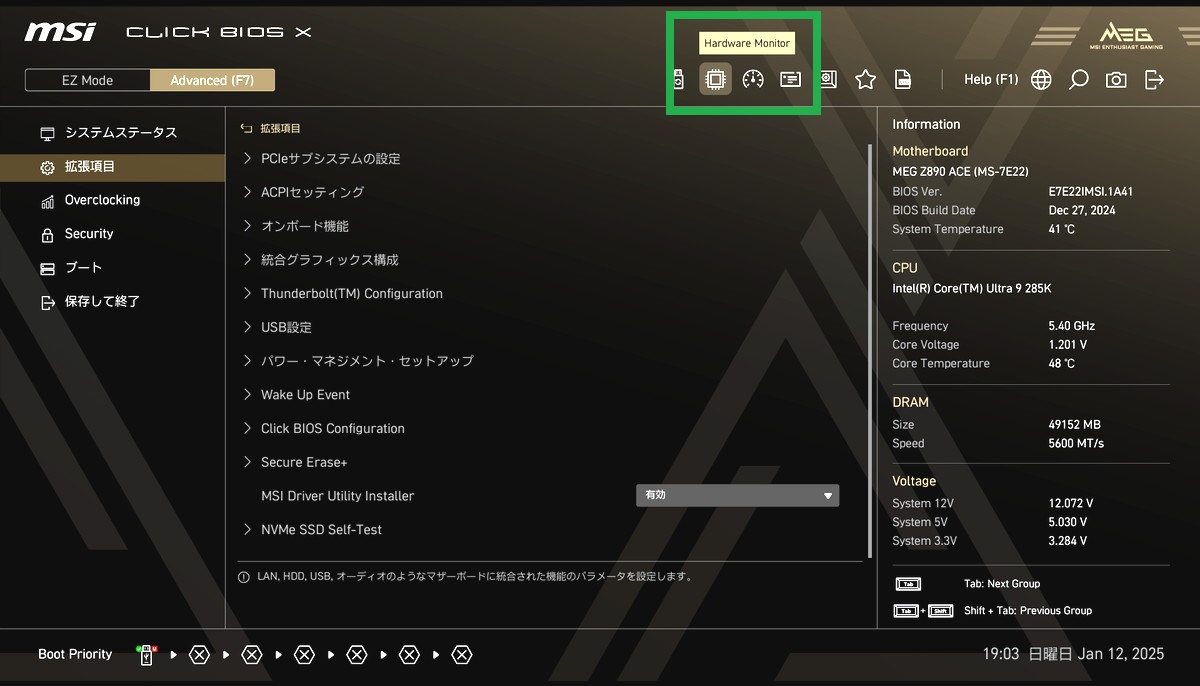Click BIOS version E7E22IMSI.1A41

pyautogui.click(x=1091, y=191)
